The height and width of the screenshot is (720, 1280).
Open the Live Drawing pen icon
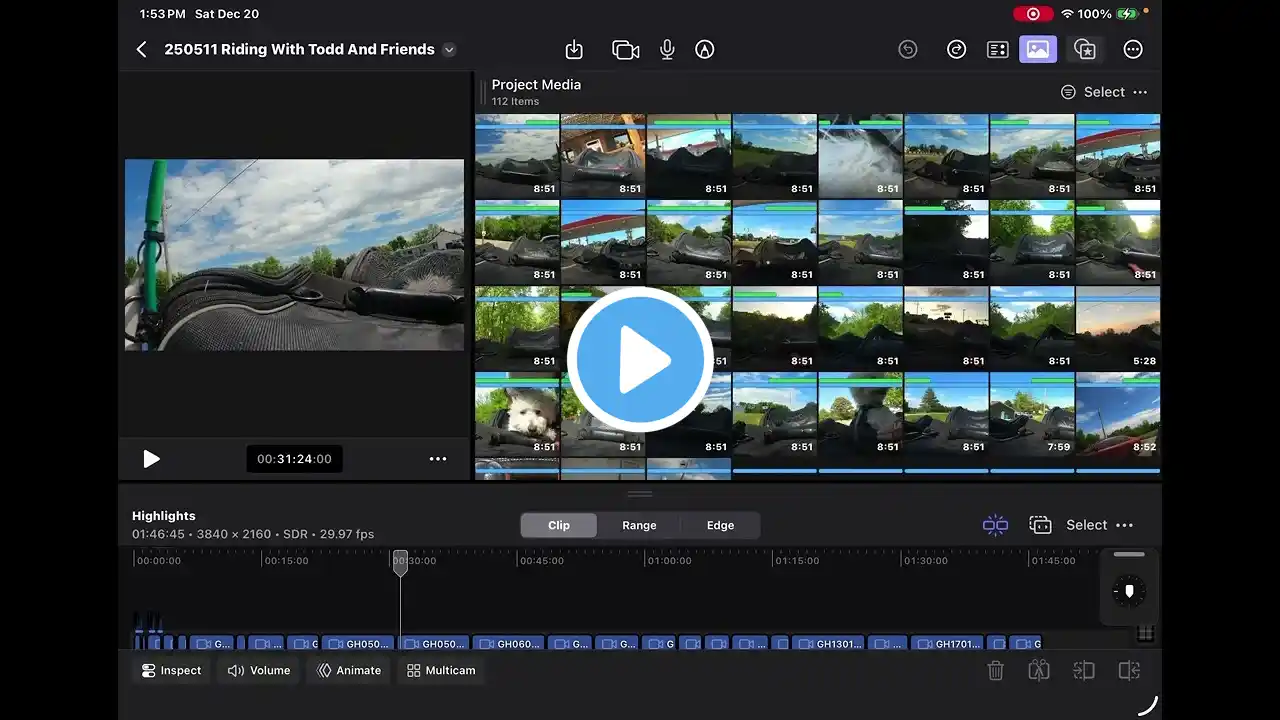point(705,49)
